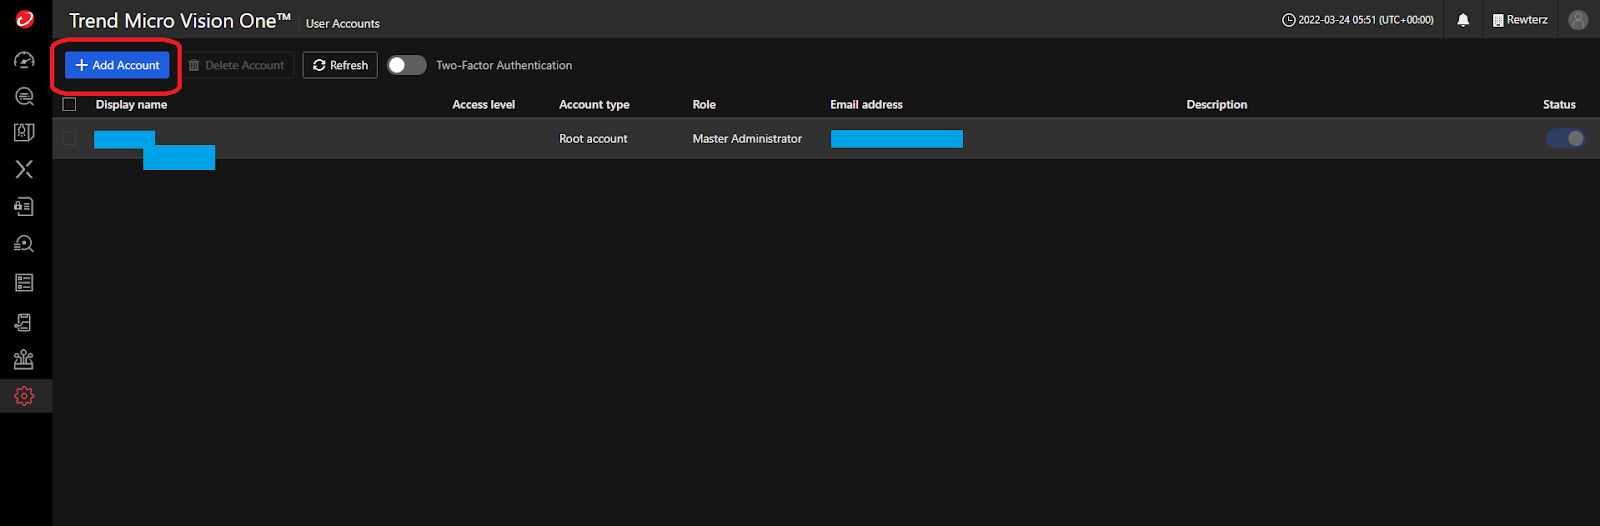Check the Root account row checkbox
Image resolution: width=1600 pixels, height=526 pixels.
coord(69,138)
